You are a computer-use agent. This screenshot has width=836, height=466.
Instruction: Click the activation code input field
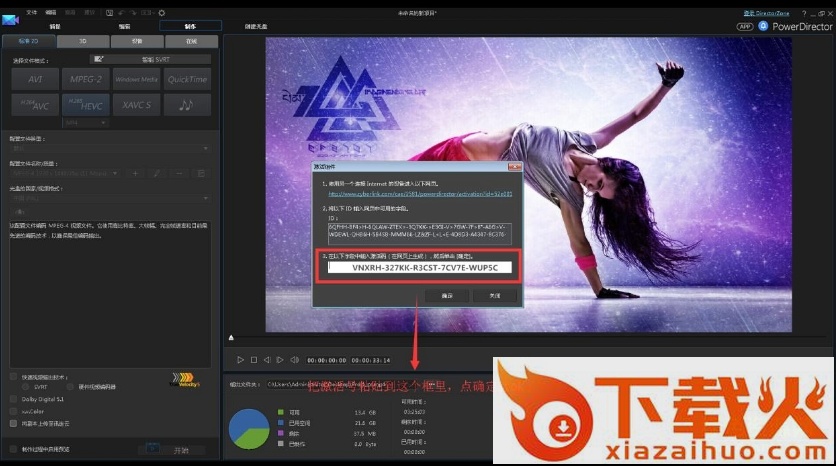pos(419,268)
